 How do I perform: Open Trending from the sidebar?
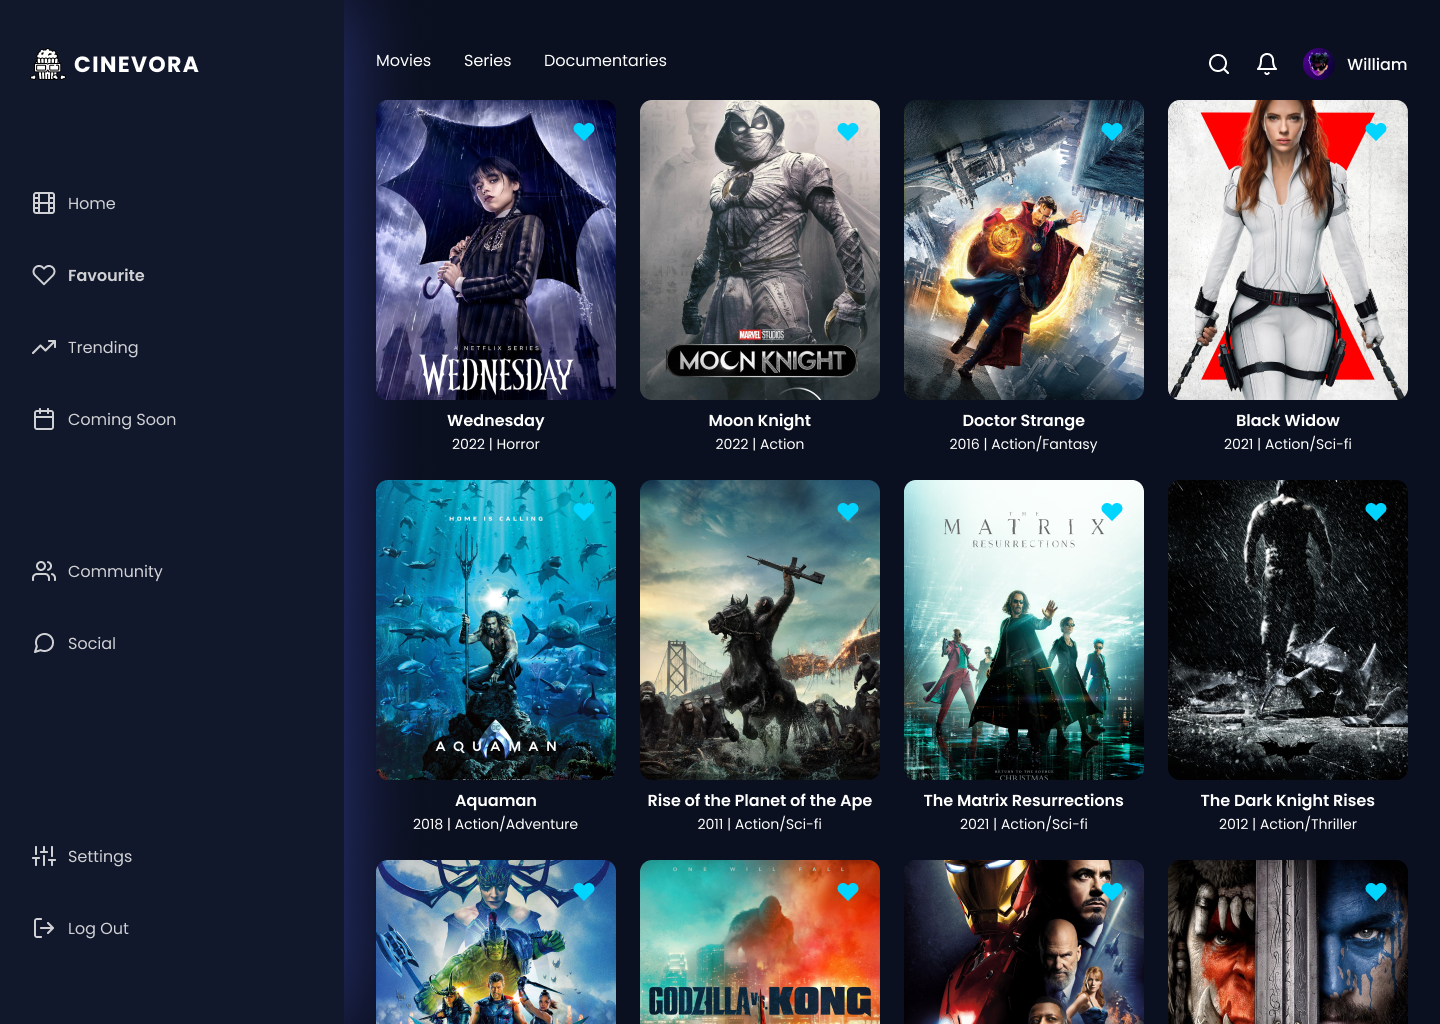[x=103, y=347]
